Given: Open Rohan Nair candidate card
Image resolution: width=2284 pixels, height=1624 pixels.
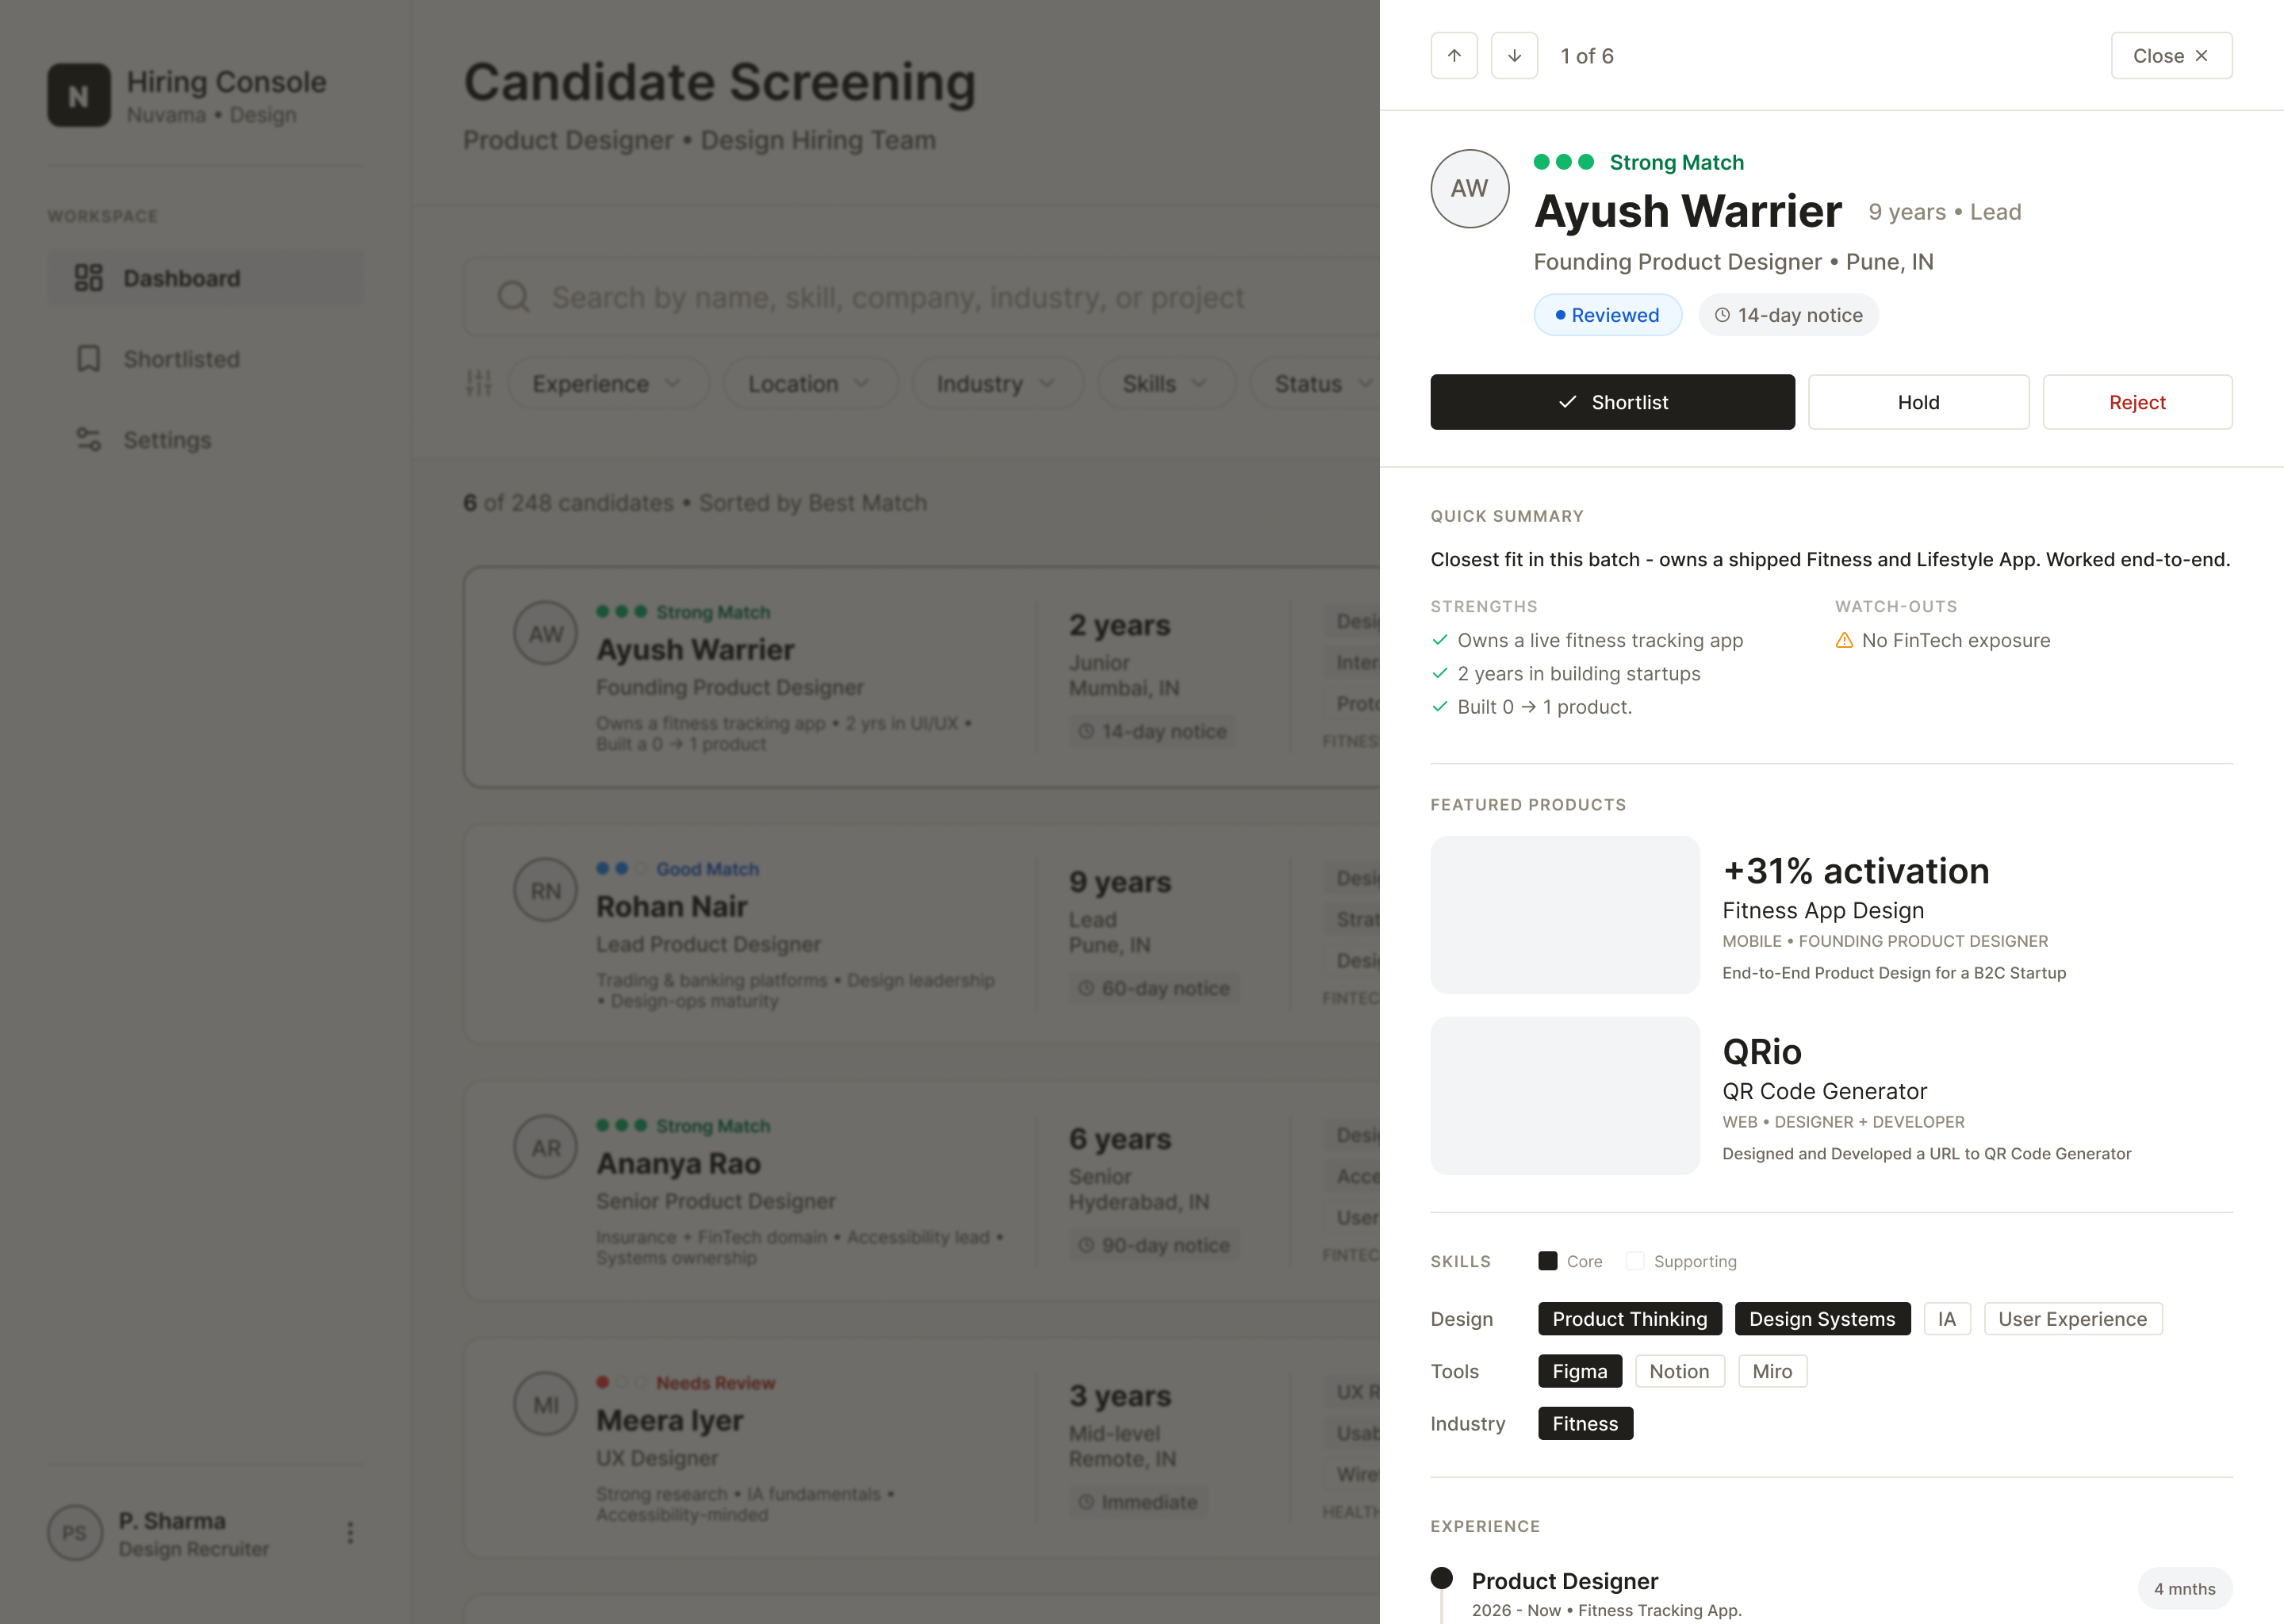Looking at the screenshot, I should [x=921, y=934].
